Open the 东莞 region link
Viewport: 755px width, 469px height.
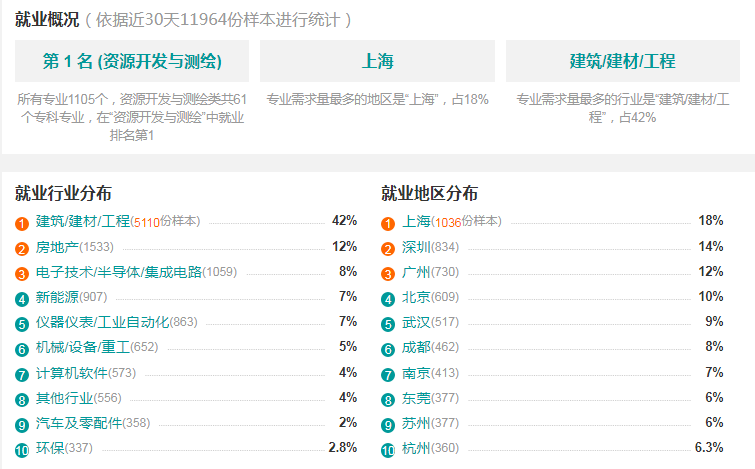coord(416,398)
